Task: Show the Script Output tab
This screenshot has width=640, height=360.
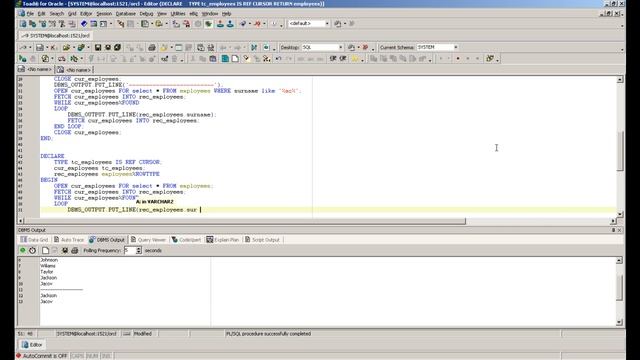Action: pos(262,240)
